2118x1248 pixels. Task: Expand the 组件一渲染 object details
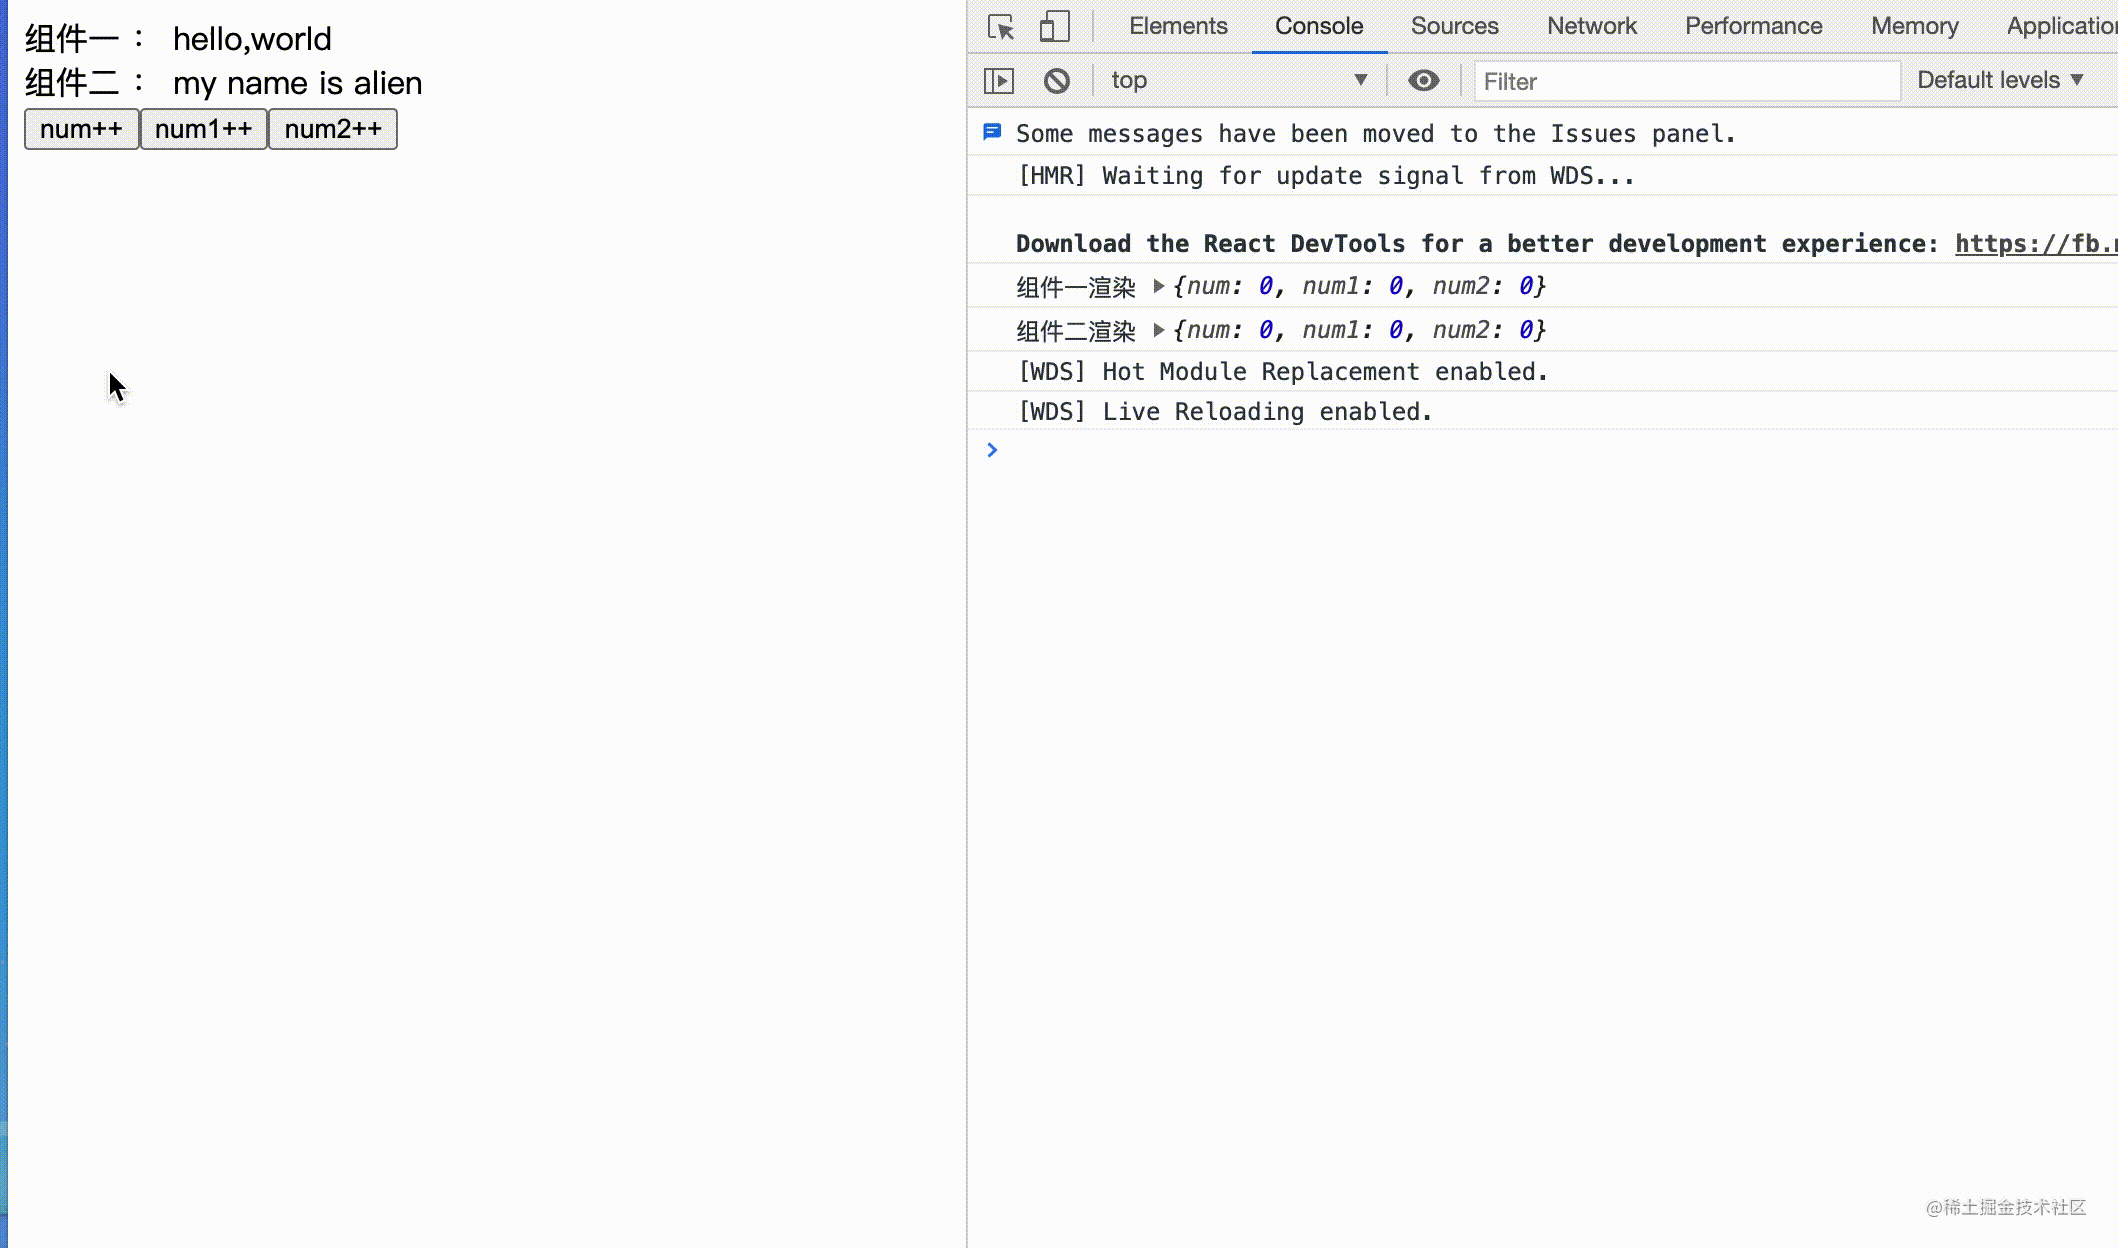point(1159,285)
